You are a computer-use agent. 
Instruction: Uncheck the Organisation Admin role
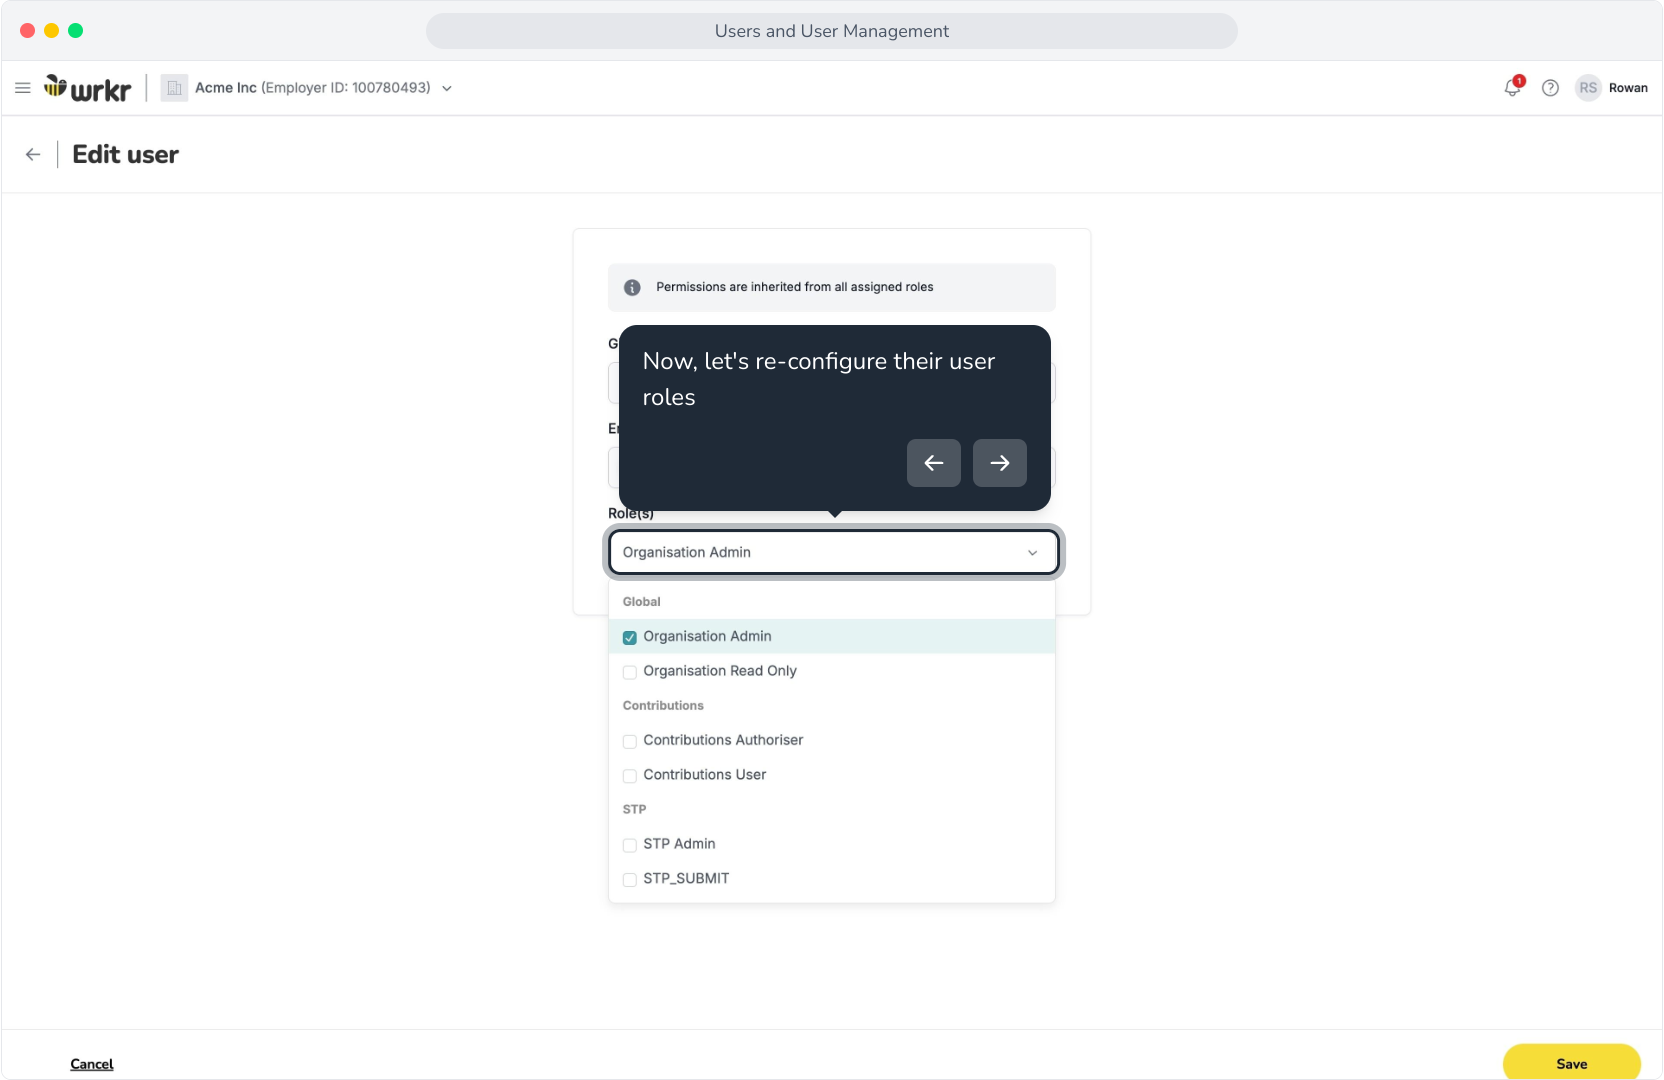pyautogui.click(x=630, y=637)
